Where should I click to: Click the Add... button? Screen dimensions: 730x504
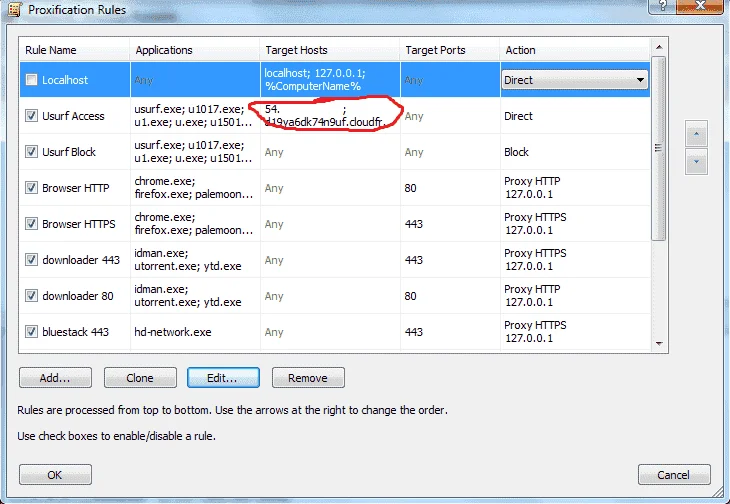click(x=55, y=377)
